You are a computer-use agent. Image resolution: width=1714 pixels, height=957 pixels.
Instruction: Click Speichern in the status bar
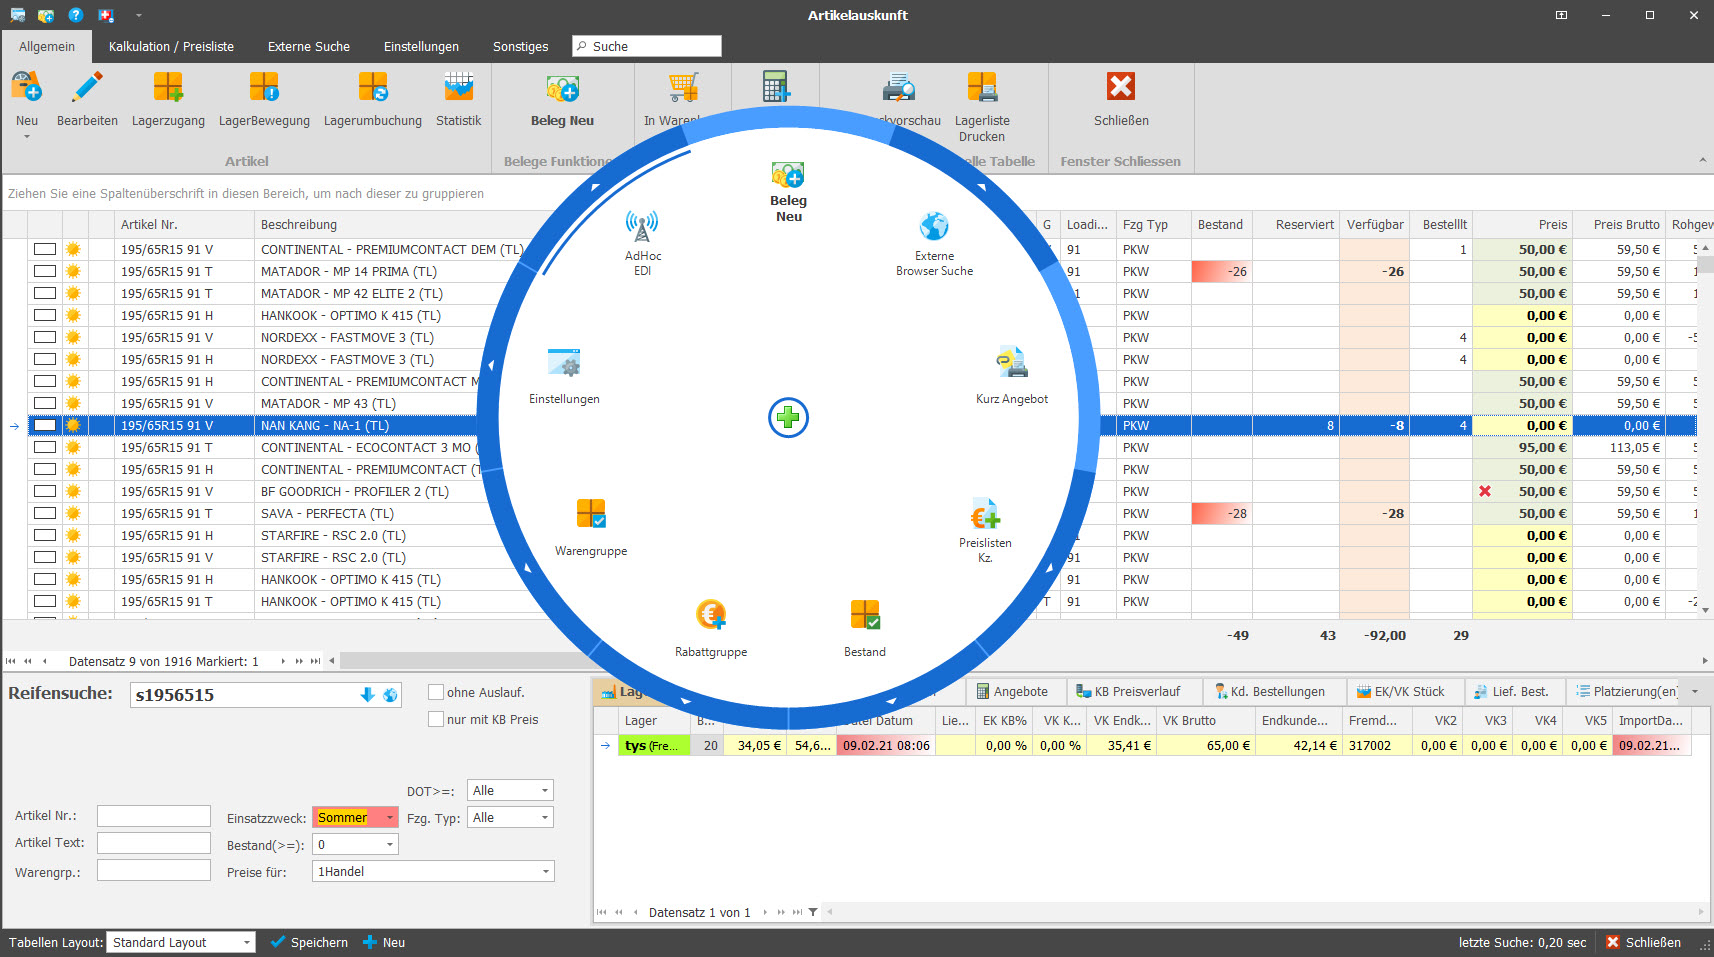point(309,942)
